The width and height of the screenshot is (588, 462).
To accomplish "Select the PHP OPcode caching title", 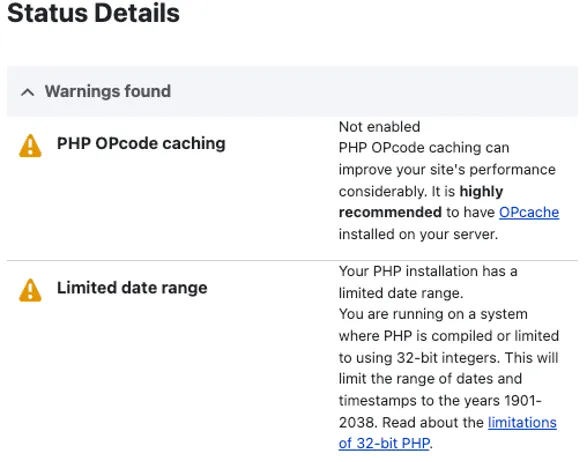I will (141, 143).
